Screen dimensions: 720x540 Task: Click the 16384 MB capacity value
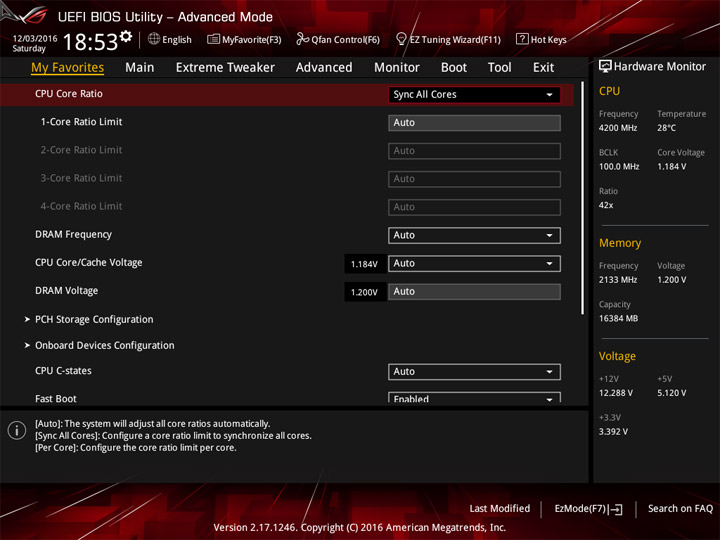click(x=618, y=318)
